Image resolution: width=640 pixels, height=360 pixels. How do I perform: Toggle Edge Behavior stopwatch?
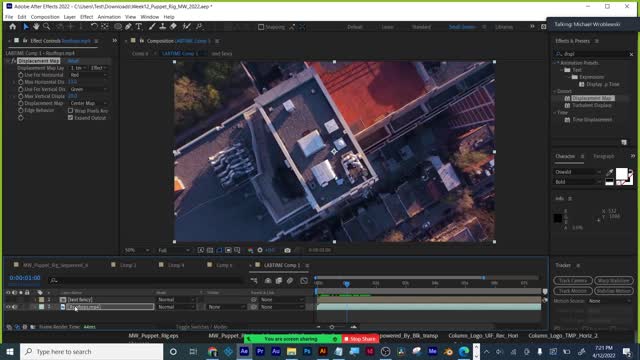[x=20, y=111]
